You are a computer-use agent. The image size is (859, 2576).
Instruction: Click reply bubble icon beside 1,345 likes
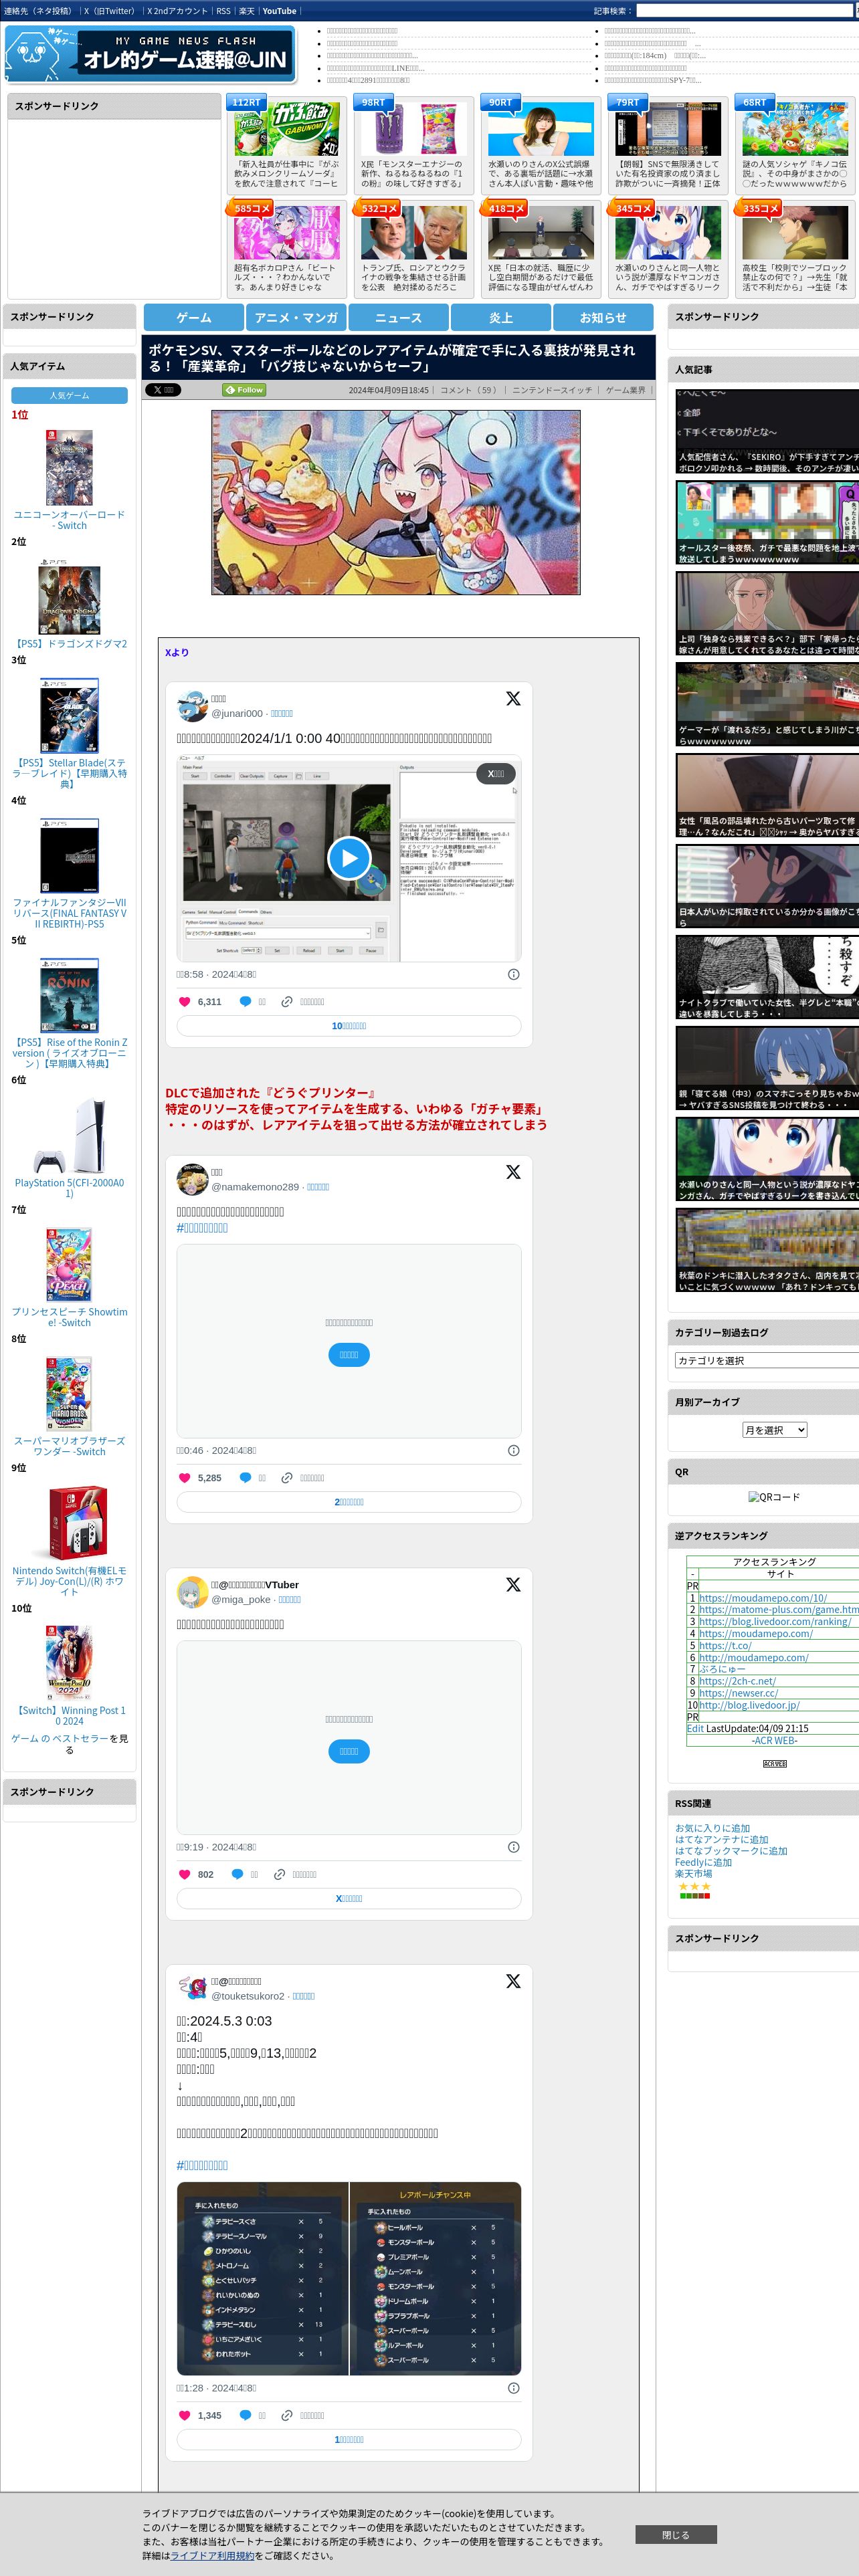245,2415
